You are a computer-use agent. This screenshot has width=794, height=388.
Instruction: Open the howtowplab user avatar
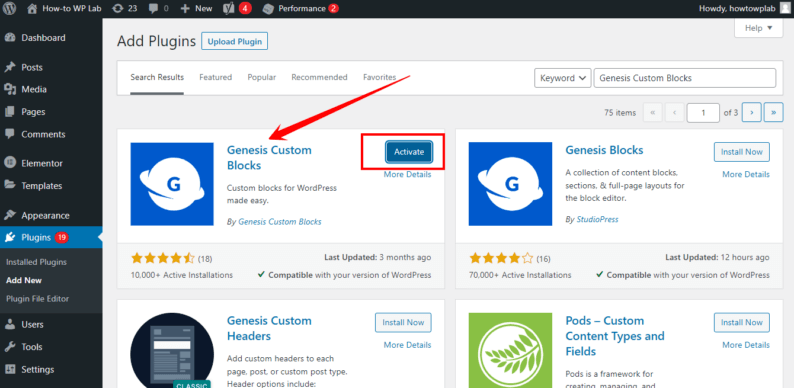coord(784,8)
